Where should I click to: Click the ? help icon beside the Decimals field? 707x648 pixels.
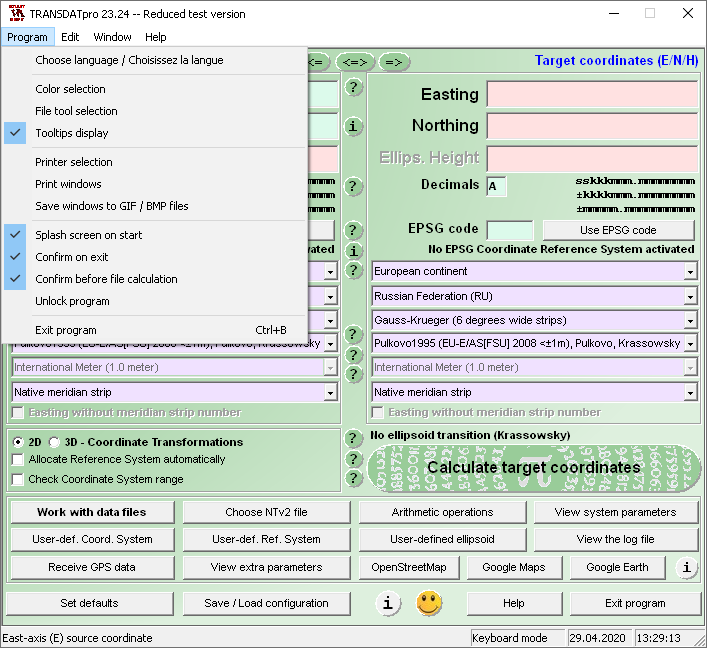pos(354,186)
